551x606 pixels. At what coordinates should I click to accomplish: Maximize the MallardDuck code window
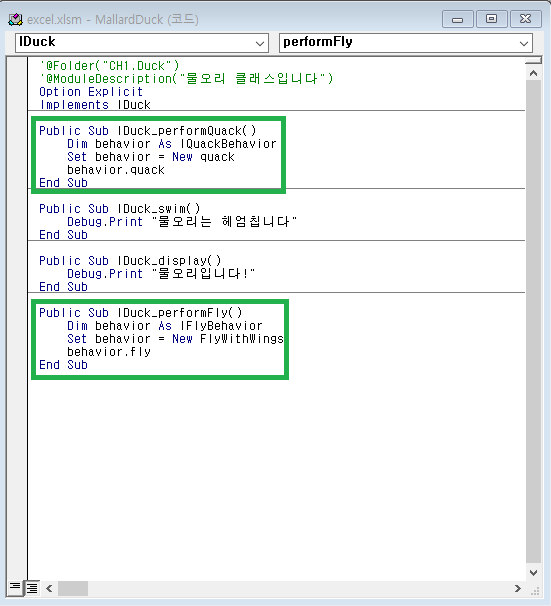click(x=491, y=19)
